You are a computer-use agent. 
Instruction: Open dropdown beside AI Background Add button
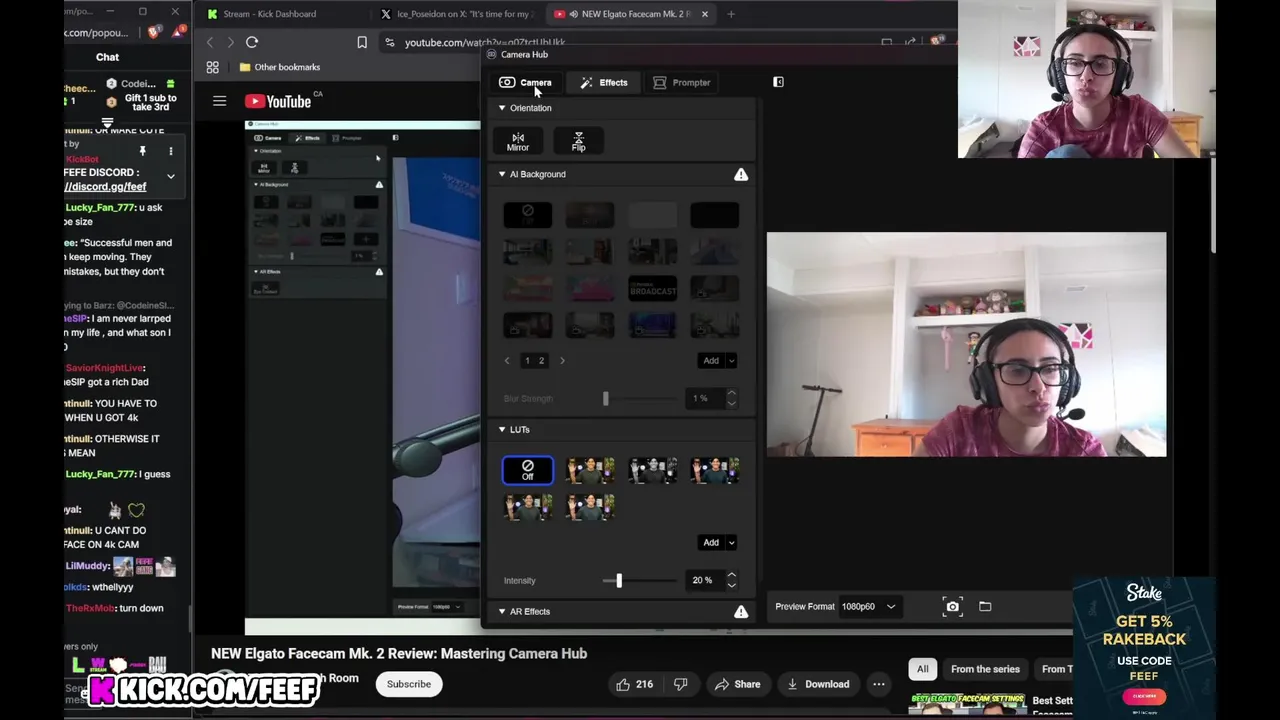[731, 361]
